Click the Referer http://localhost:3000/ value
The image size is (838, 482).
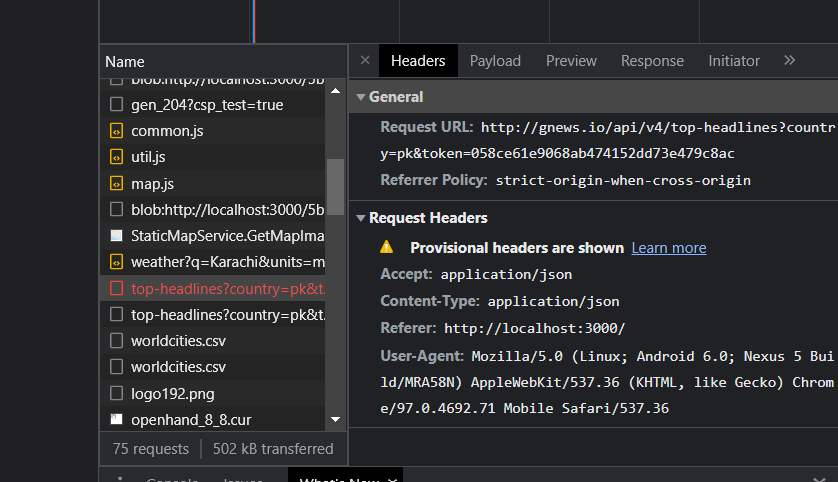point(534,328)
